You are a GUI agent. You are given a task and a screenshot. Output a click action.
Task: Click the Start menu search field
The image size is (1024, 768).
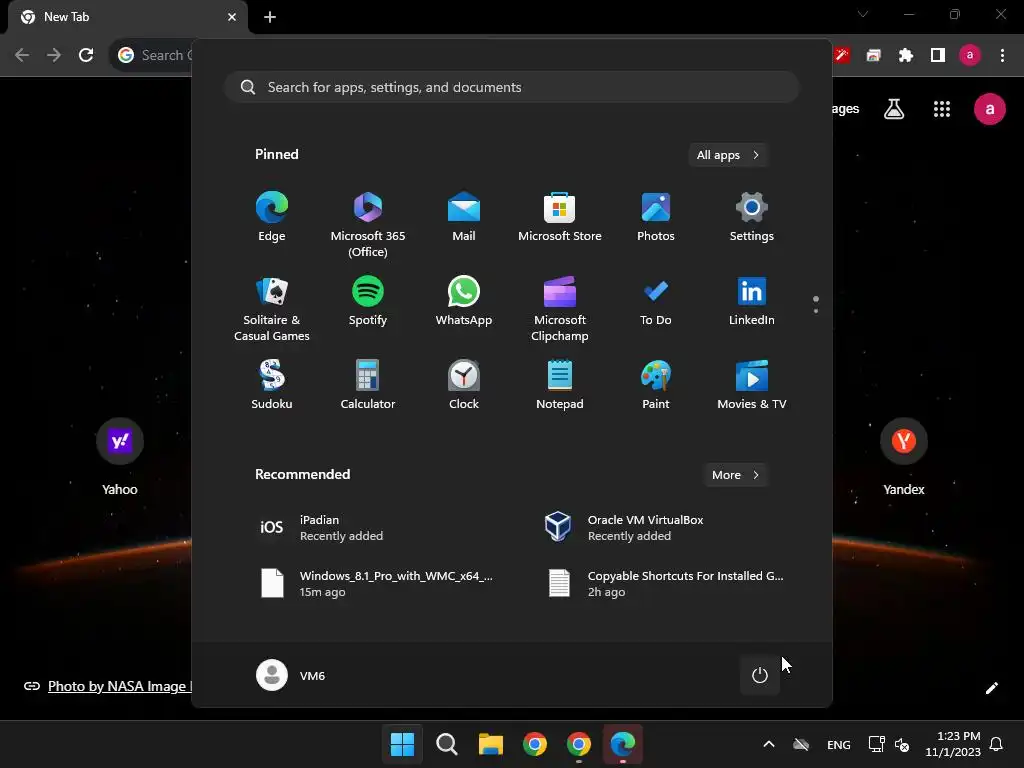click(x=511, y=88)
